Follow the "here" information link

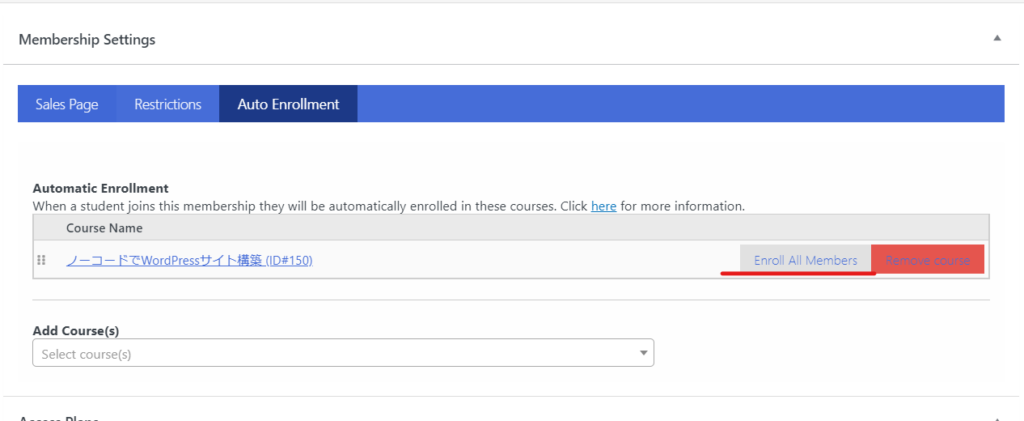tap(603, 206)
